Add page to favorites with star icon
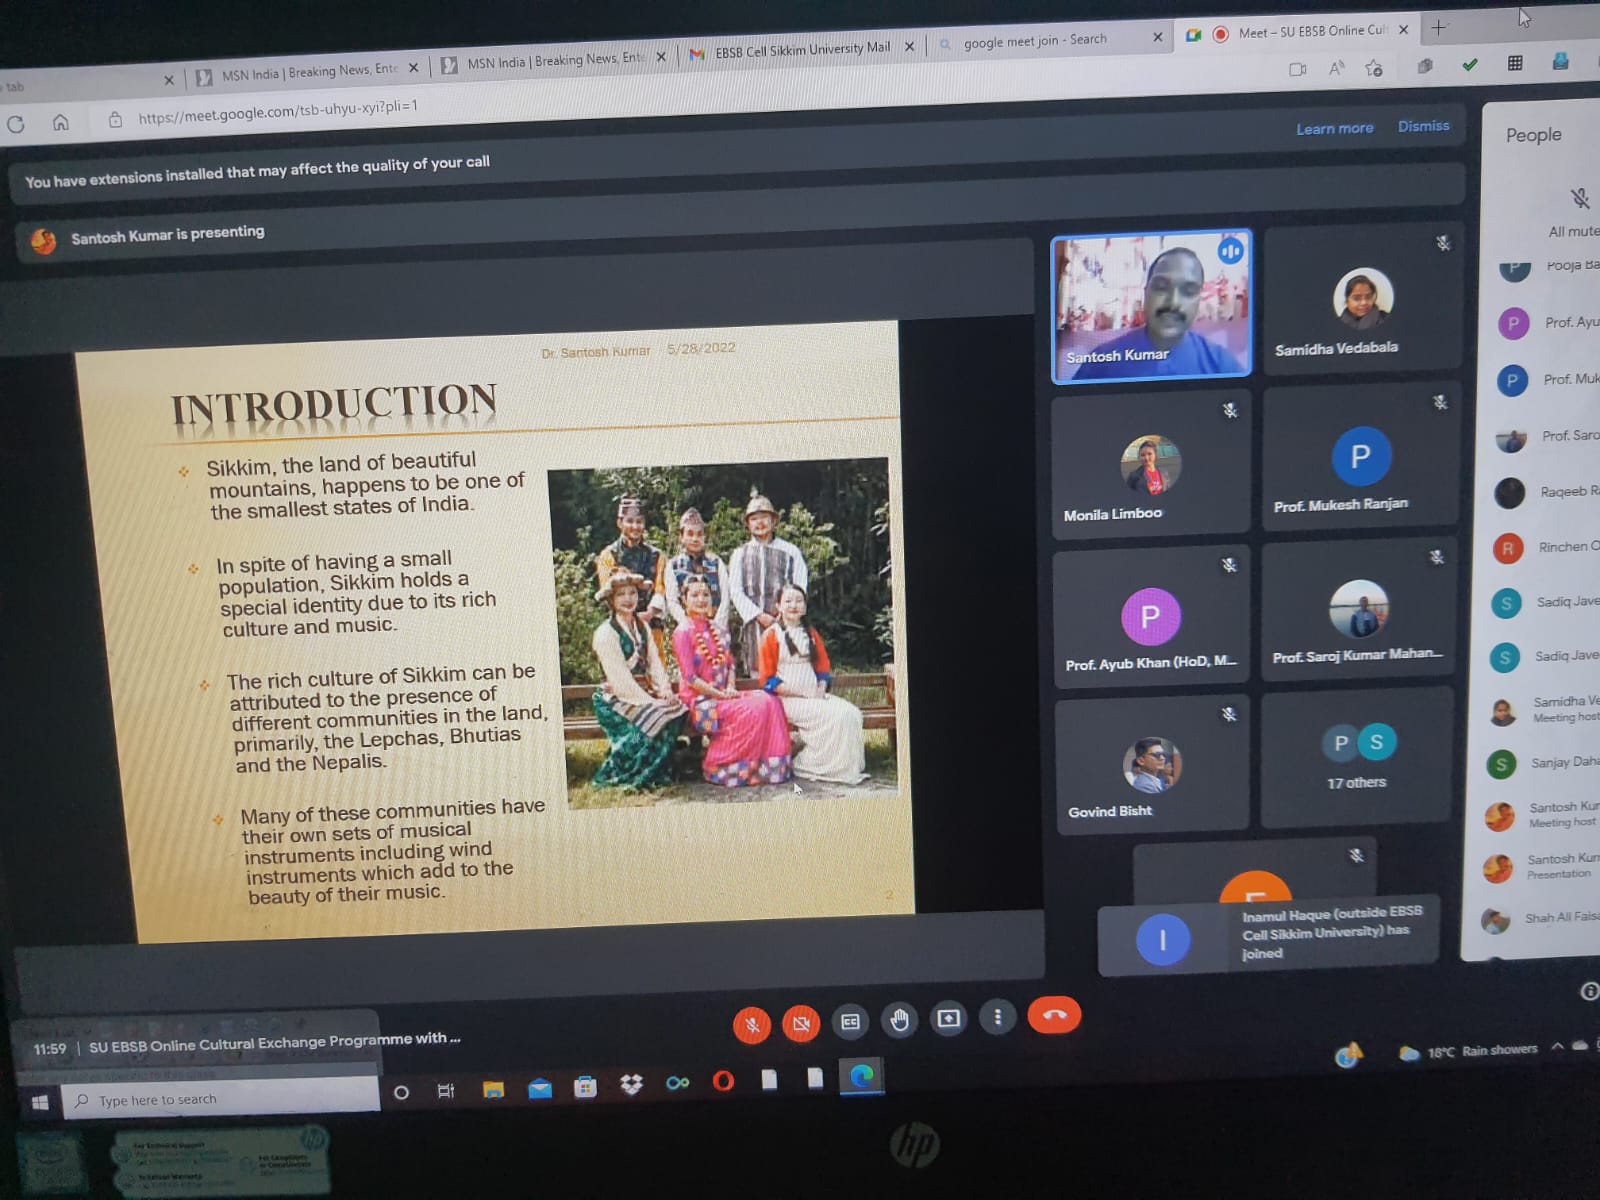 1374,67
